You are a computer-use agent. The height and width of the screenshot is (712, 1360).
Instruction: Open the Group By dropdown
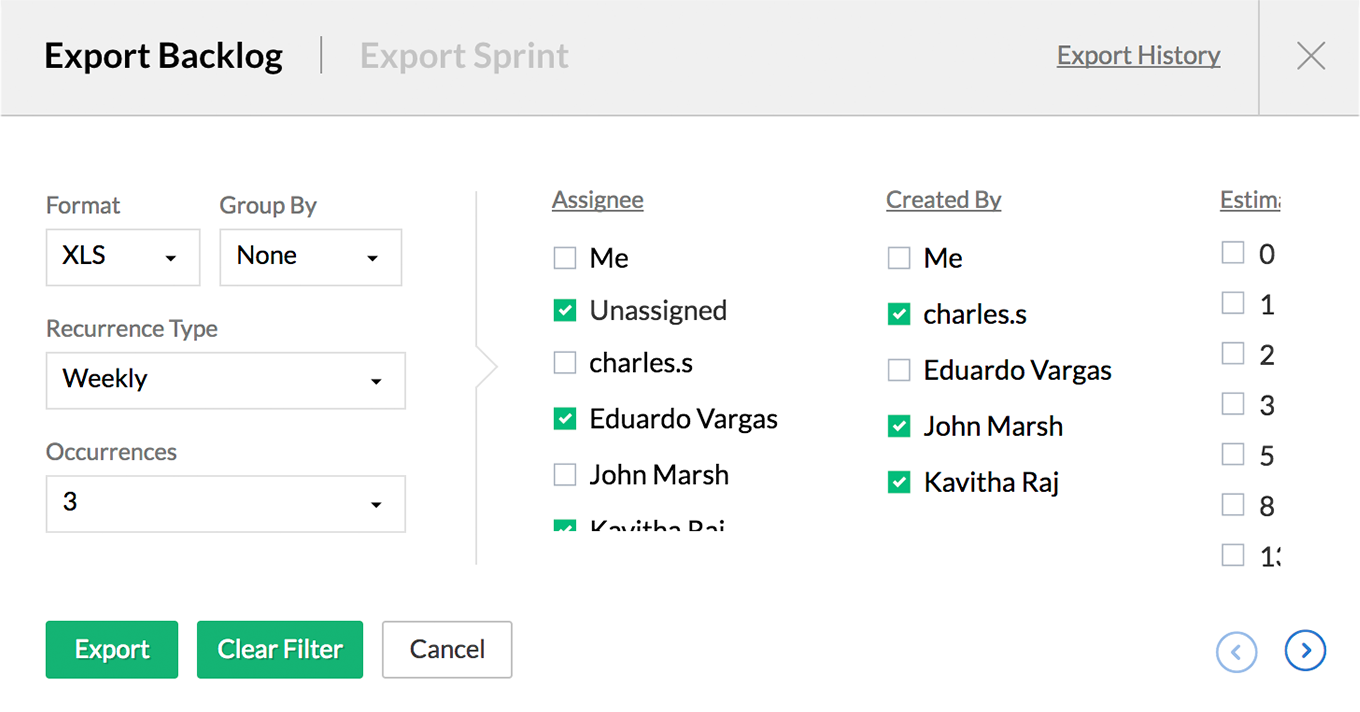(x=310, y=257)
